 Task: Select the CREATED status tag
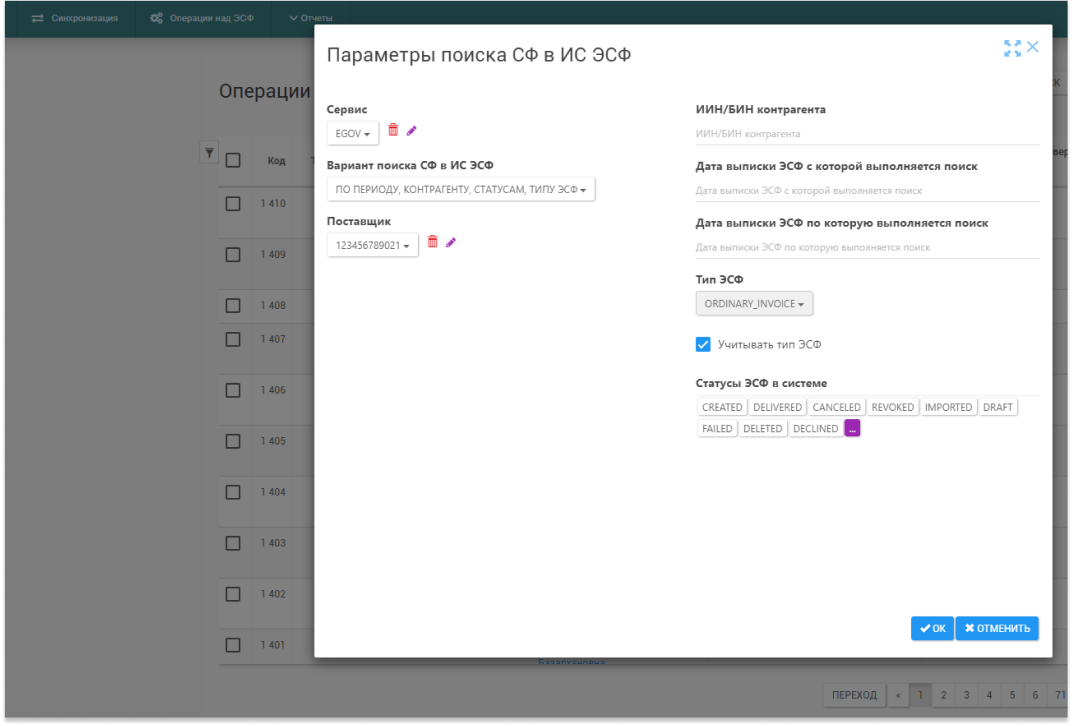coord(722,407)
